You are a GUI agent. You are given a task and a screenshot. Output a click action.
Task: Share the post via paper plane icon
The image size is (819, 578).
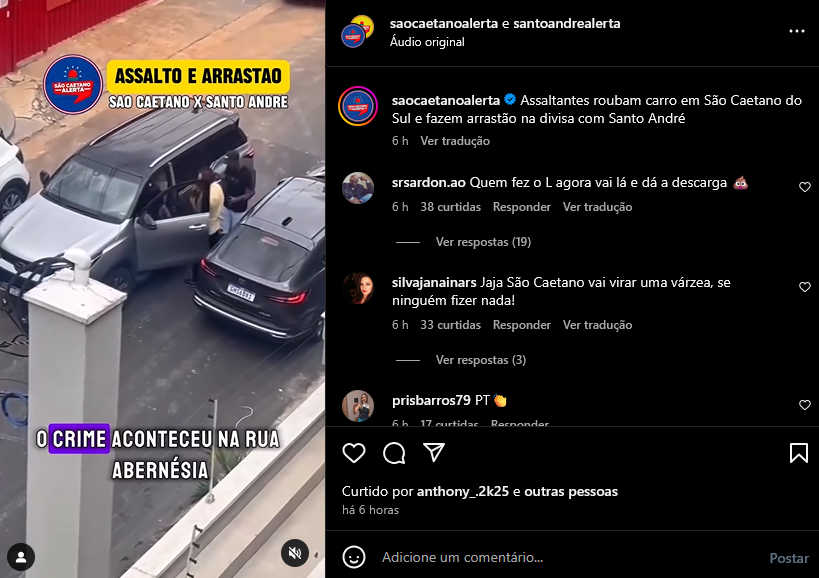click(x=434, y=452)
